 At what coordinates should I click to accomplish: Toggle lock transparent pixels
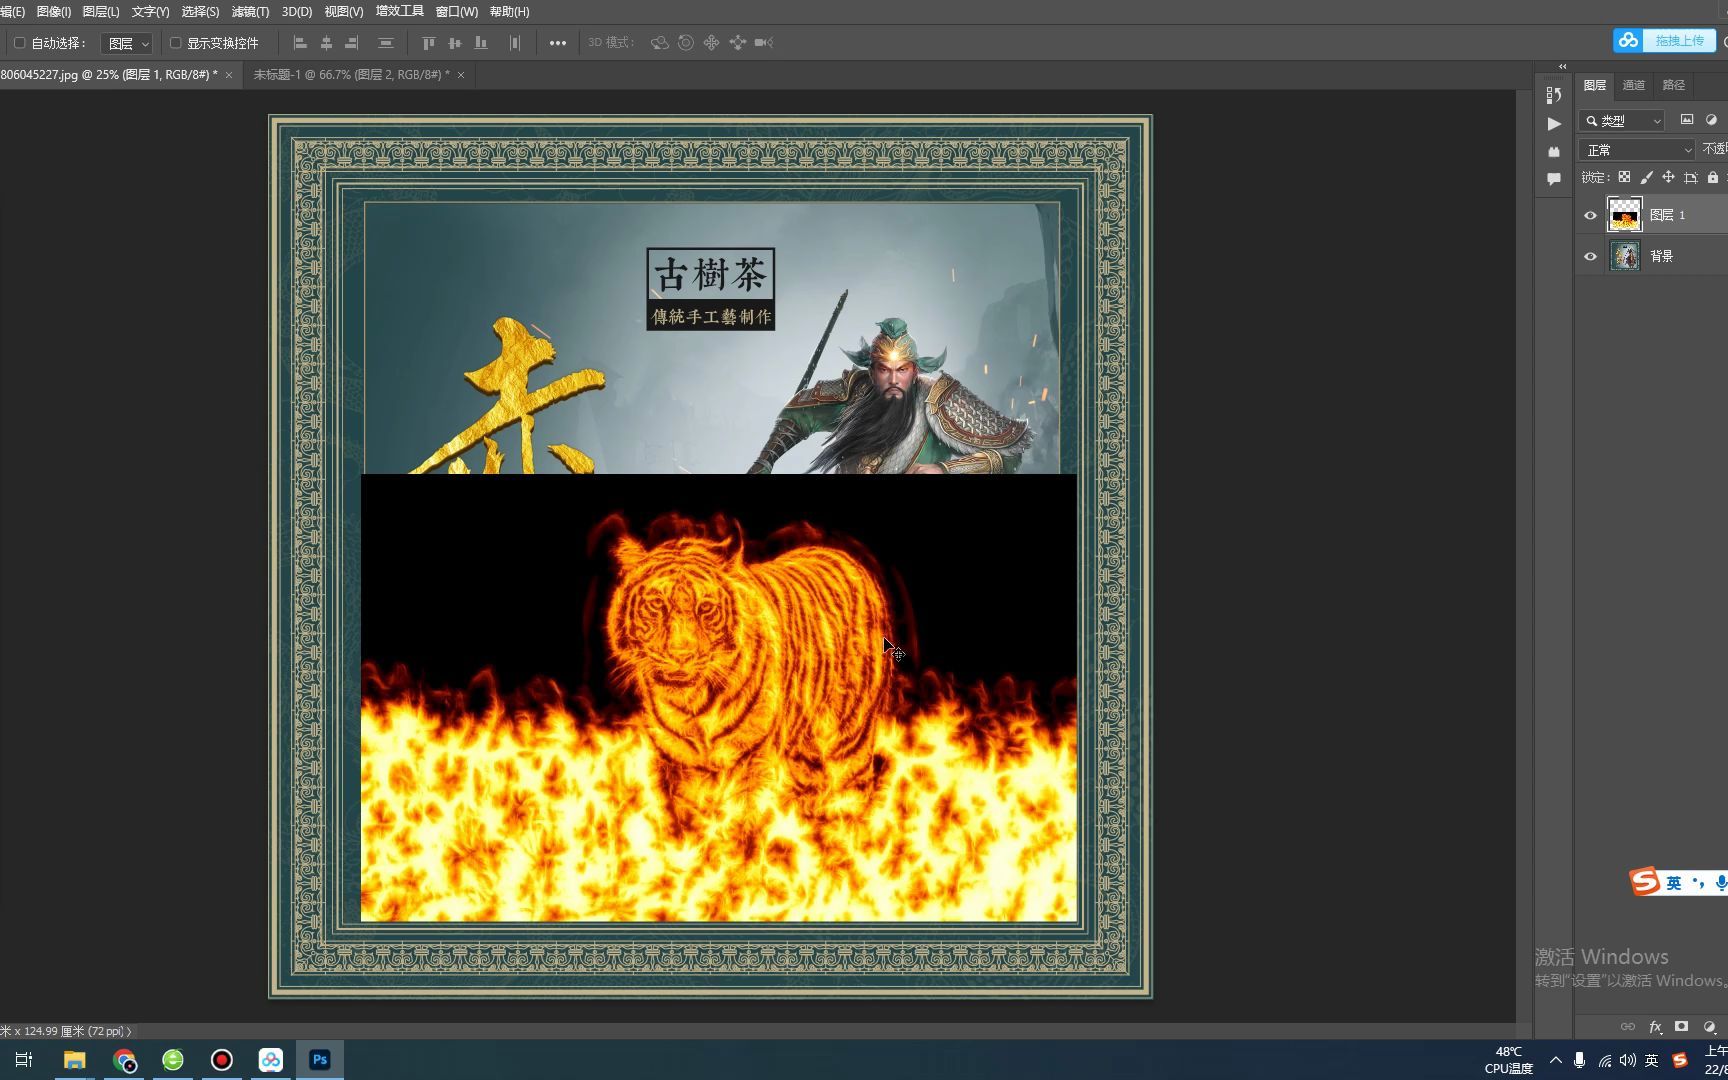[x=1624, y=177]
